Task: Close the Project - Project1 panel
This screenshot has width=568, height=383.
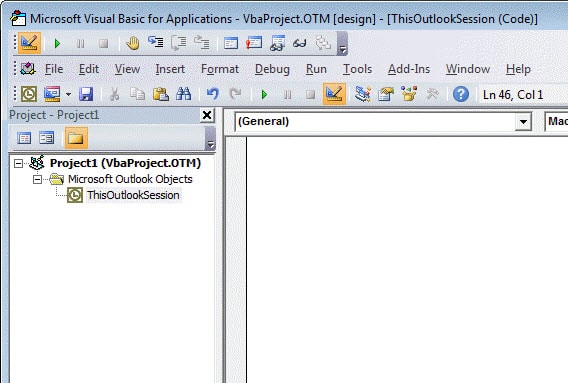Action: (x=207, y=115)
